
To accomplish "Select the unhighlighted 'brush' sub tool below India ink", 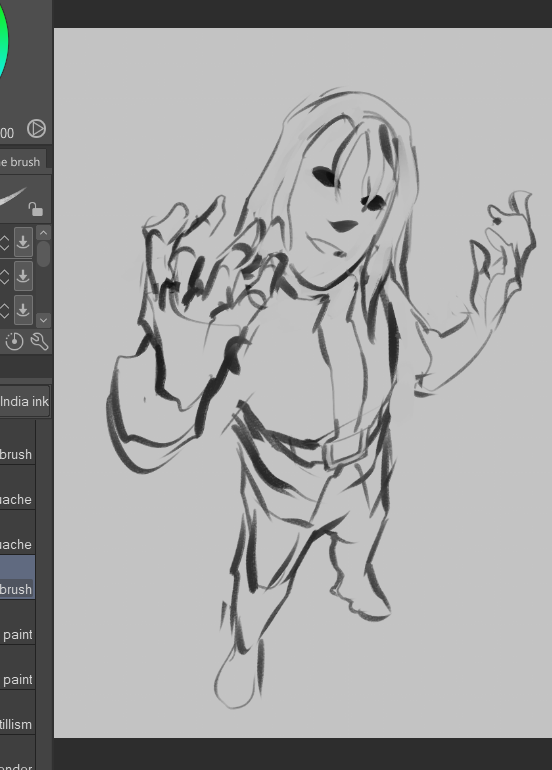I will [17, 442].
